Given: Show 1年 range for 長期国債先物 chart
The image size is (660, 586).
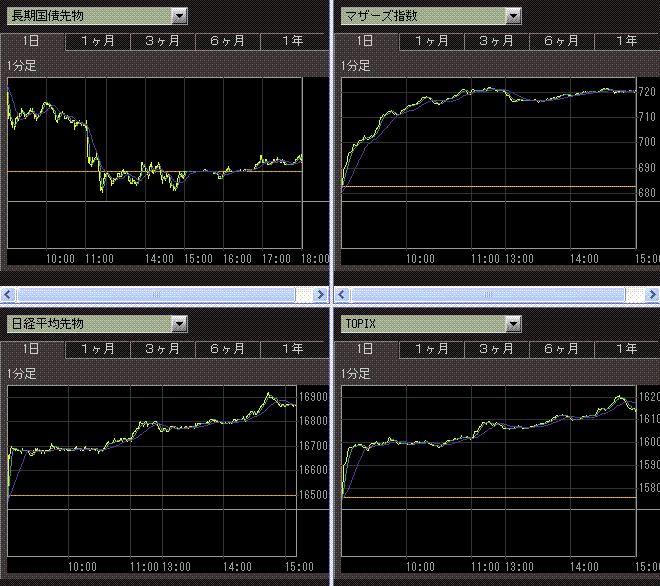Looking at the screenshot, I should pos(292,41).
